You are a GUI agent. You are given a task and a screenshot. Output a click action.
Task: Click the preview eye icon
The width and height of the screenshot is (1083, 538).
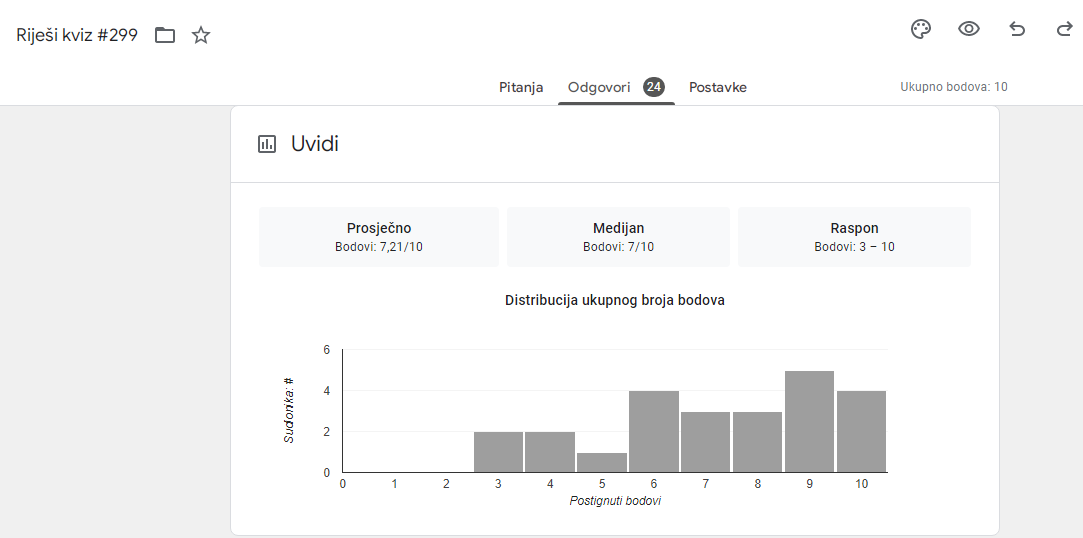969,29
